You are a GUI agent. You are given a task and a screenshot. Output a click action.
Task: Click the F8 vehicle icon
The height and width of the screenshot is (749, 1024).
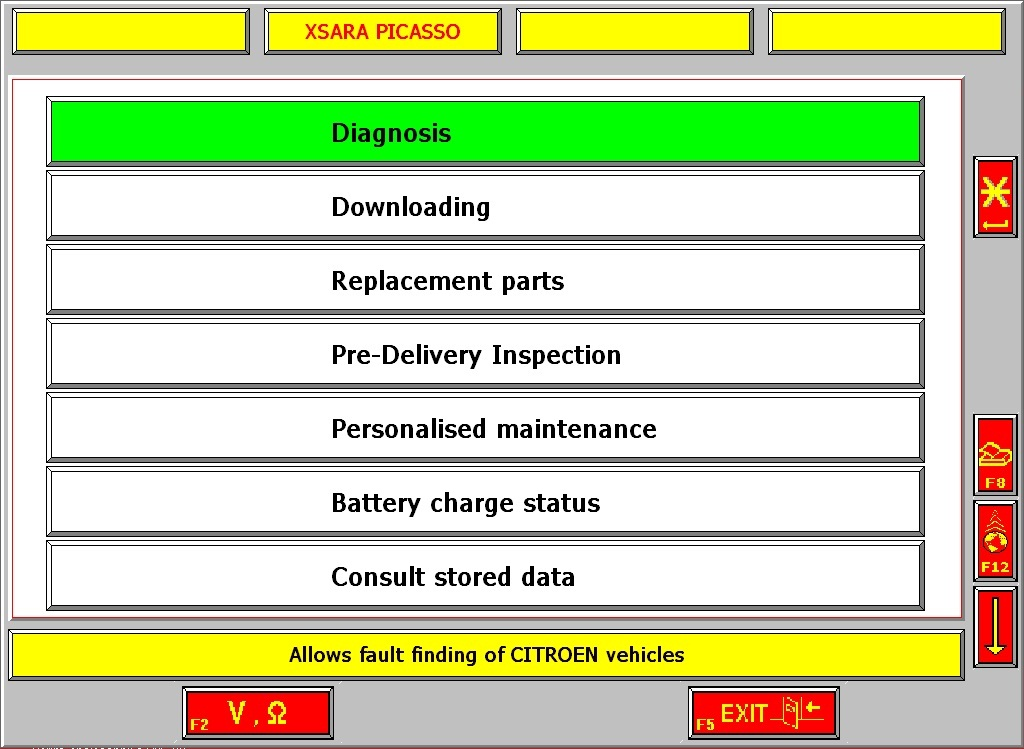995,456
